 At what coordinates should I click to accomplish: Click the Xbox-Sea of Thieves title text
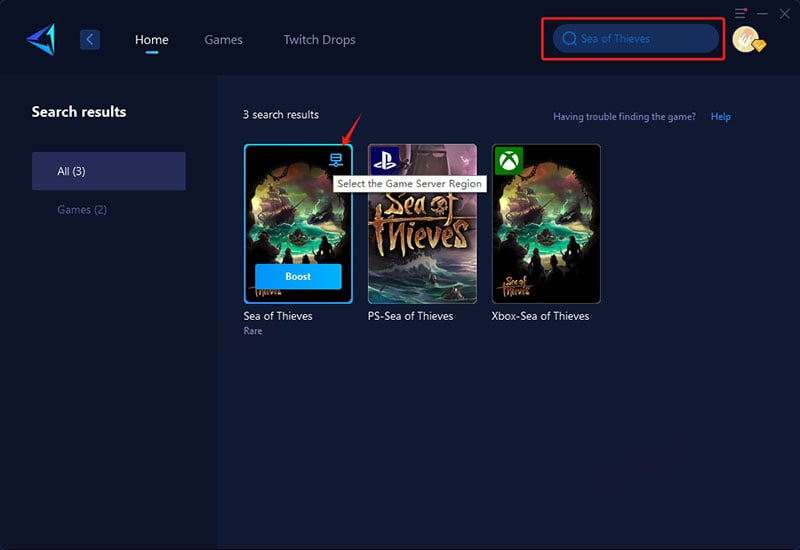pos(540,316)
